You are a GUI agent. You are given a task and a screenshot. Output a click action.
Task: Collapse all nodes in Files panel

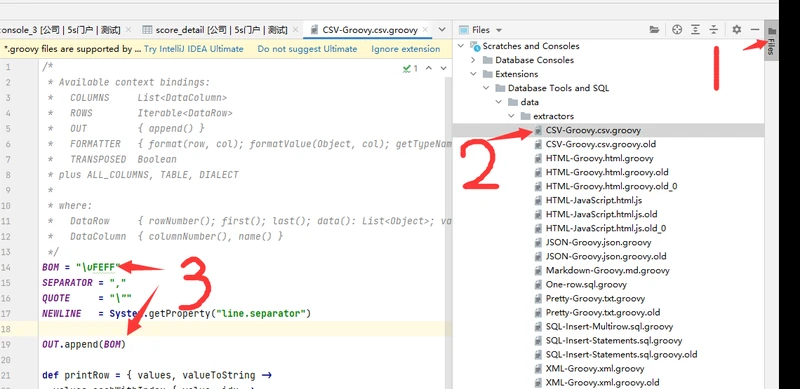pos(713,30)
